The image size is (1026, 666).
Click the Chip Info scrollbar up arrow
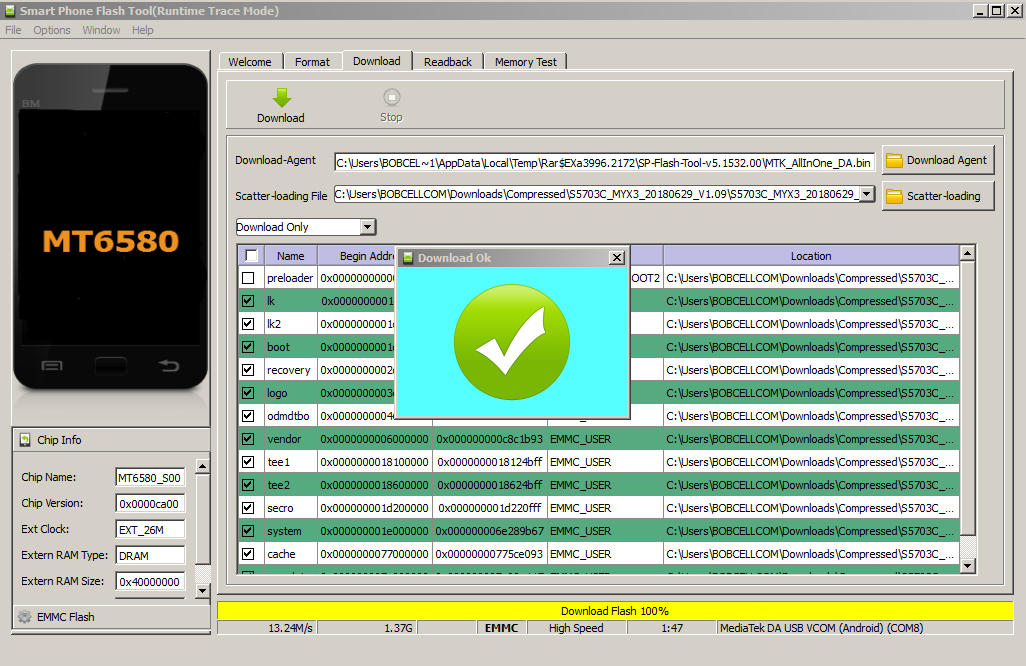pos(203,466)
